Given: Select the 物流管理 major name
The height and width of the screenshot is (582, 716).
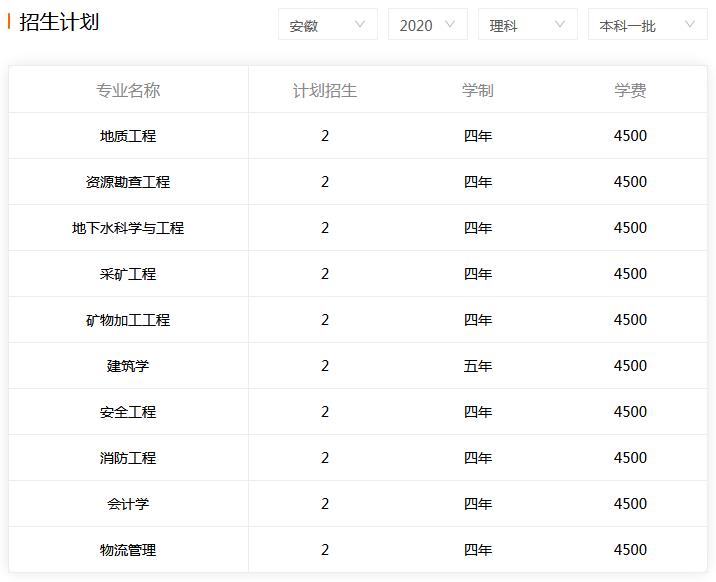Looking at the screenshot, I should [128, 550].
